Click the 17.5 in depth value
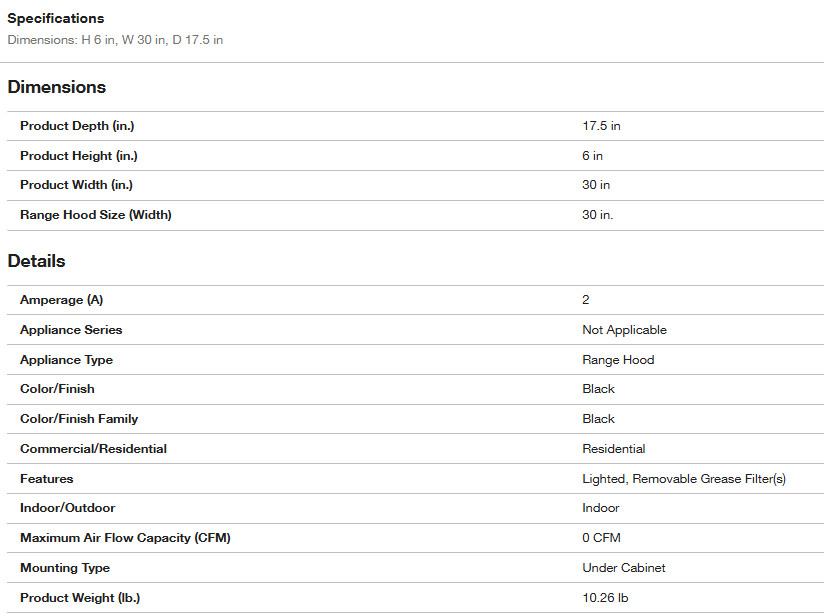Screen dimensions: 824x616 point(601,126)
